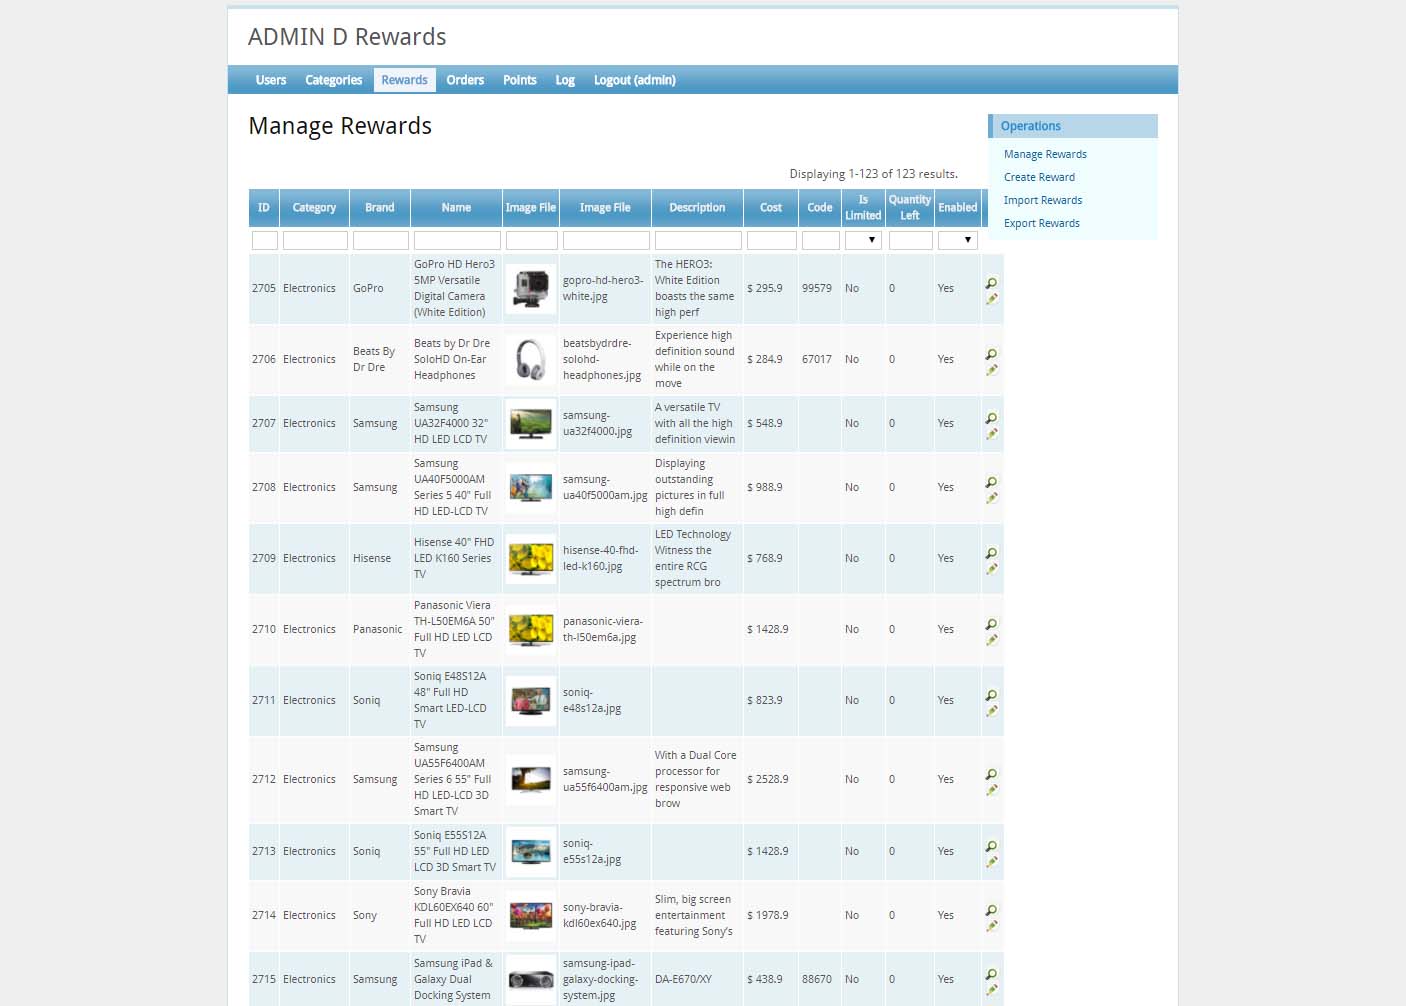
Task: Open view details for Soniq E48S12A TV
Action: pos(991,693)
